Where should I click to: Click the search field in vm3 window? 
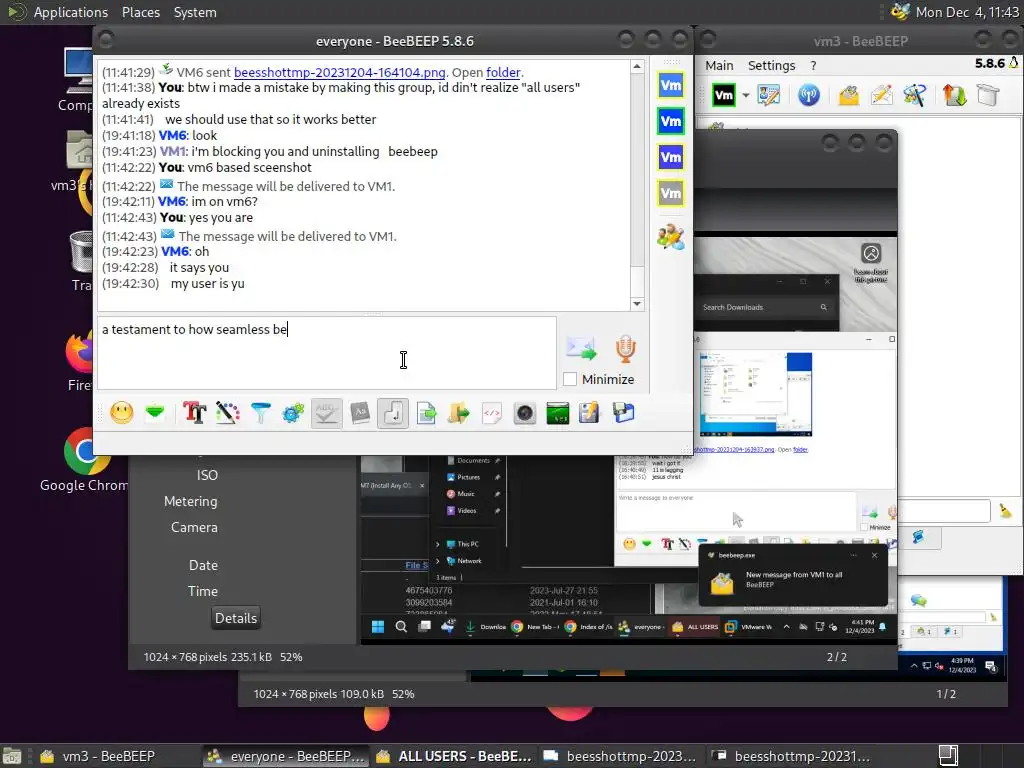[944, 511]
